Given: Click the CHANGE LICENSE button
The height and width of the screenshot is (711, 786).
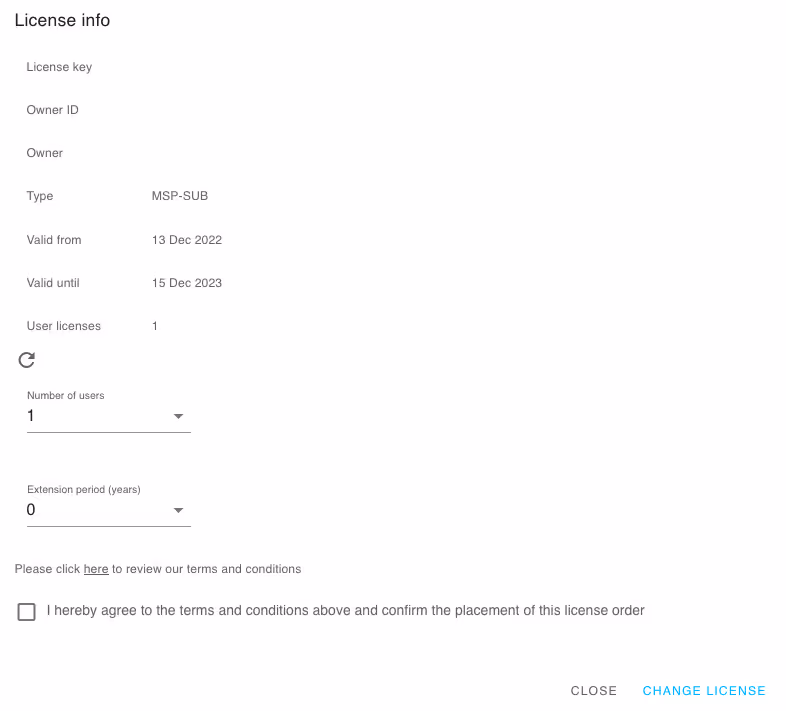Looking at the screenshot, I should 704,690.
